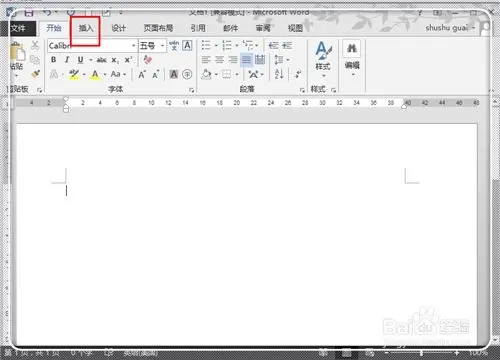This screenshot has height=360, width=500.
Task: Toggle Character Shading (shaded A)
Action: (174, 74)
